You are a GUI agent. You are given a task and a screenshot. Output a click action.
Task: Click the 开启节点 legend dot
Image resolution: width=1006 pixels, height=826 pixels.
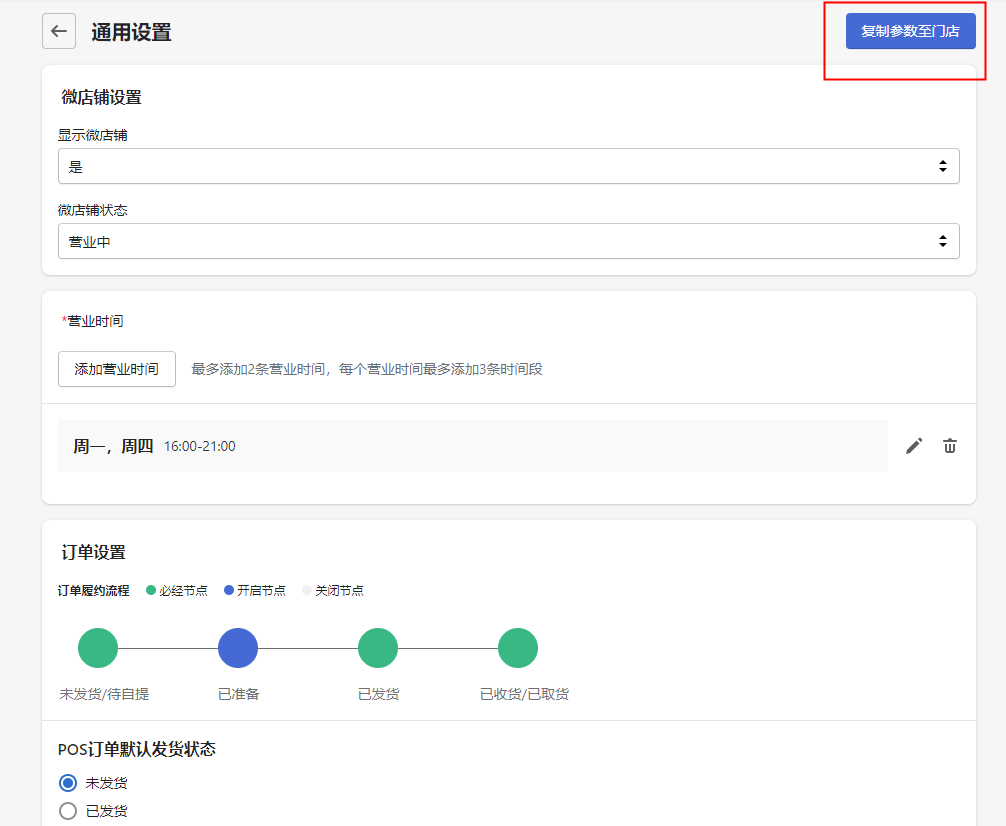point(228,590)
